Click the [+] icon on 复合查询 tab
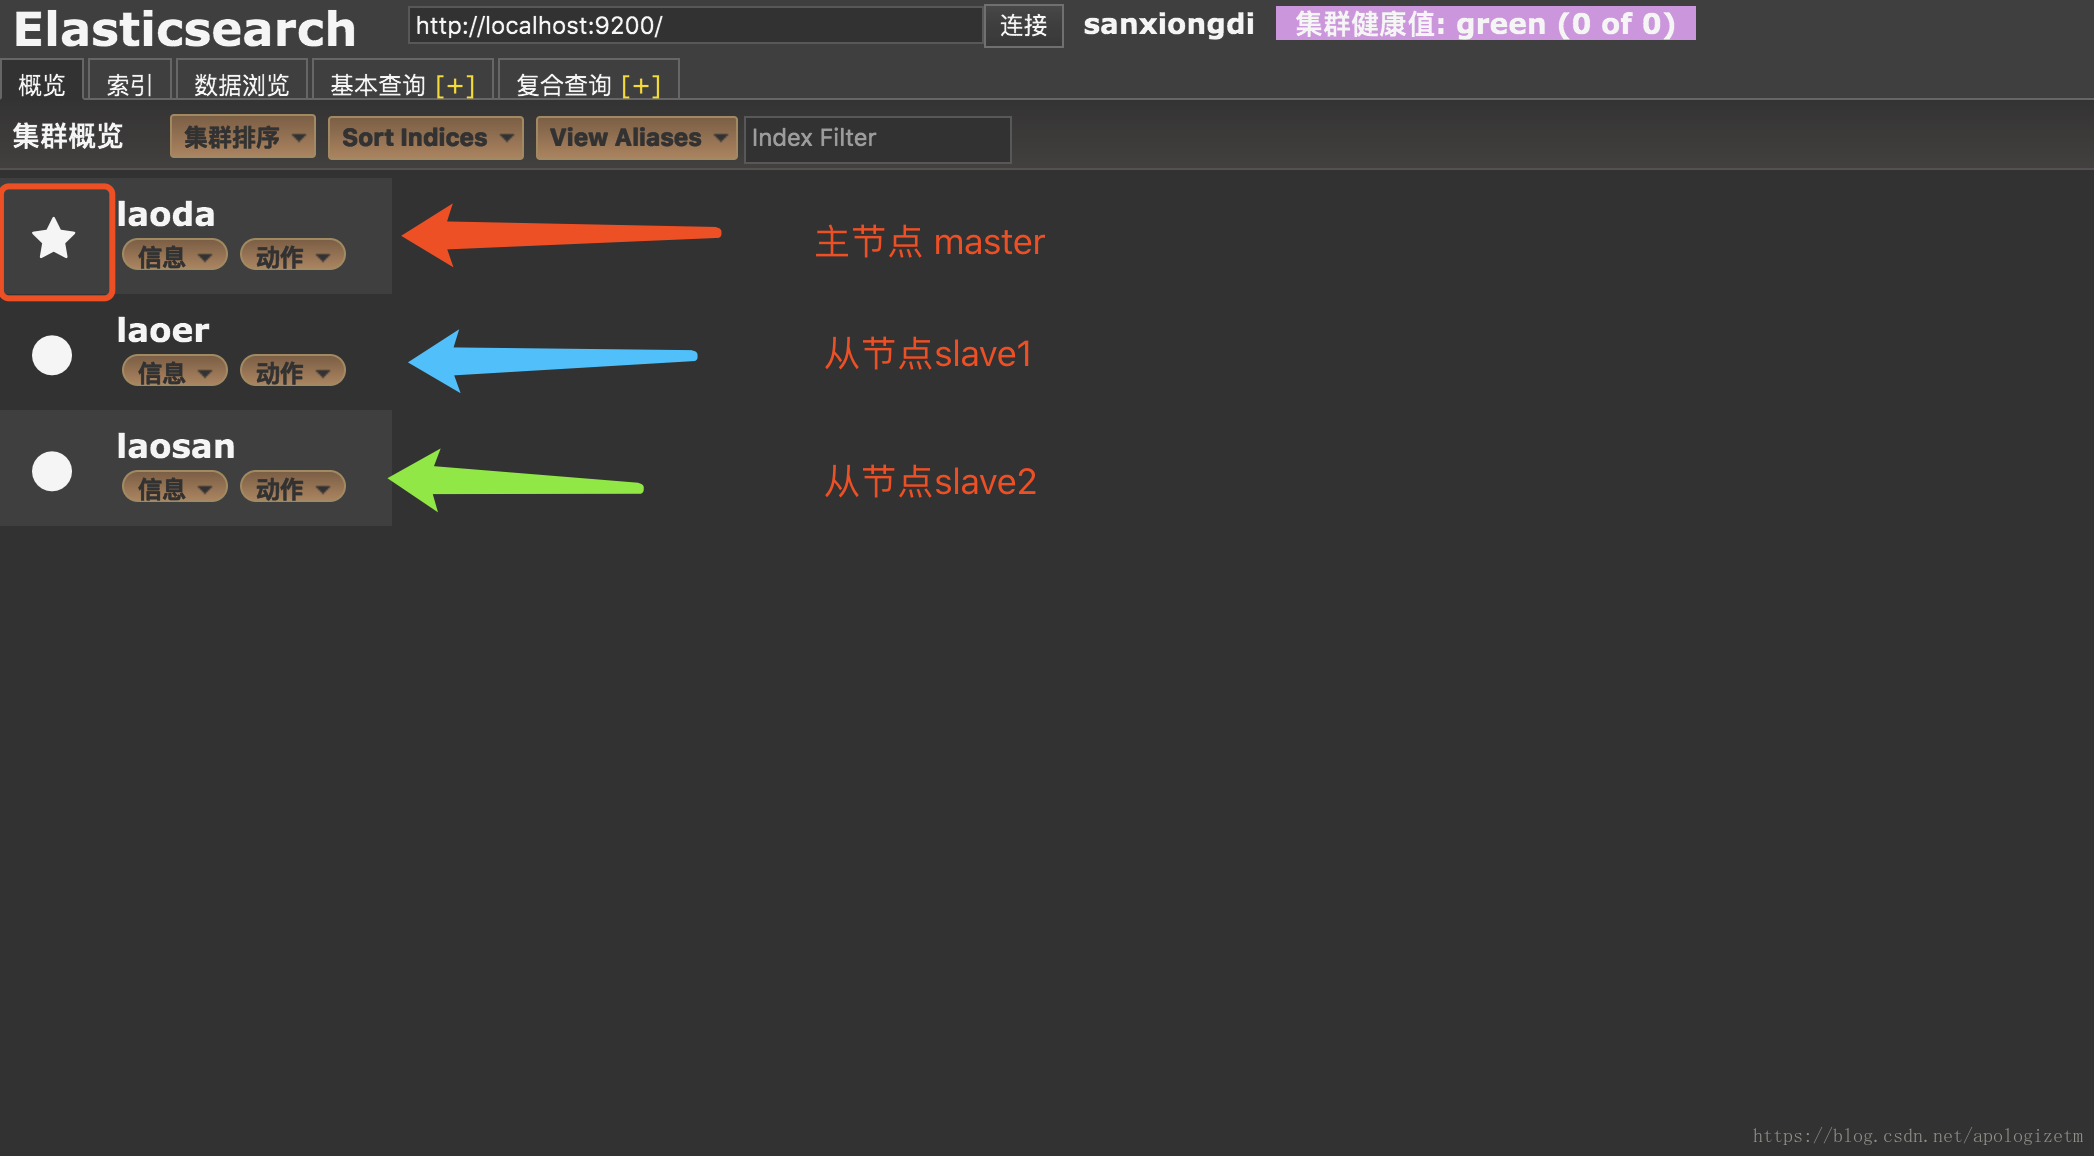The image size is (2094, 1156). tap(641, 86)
